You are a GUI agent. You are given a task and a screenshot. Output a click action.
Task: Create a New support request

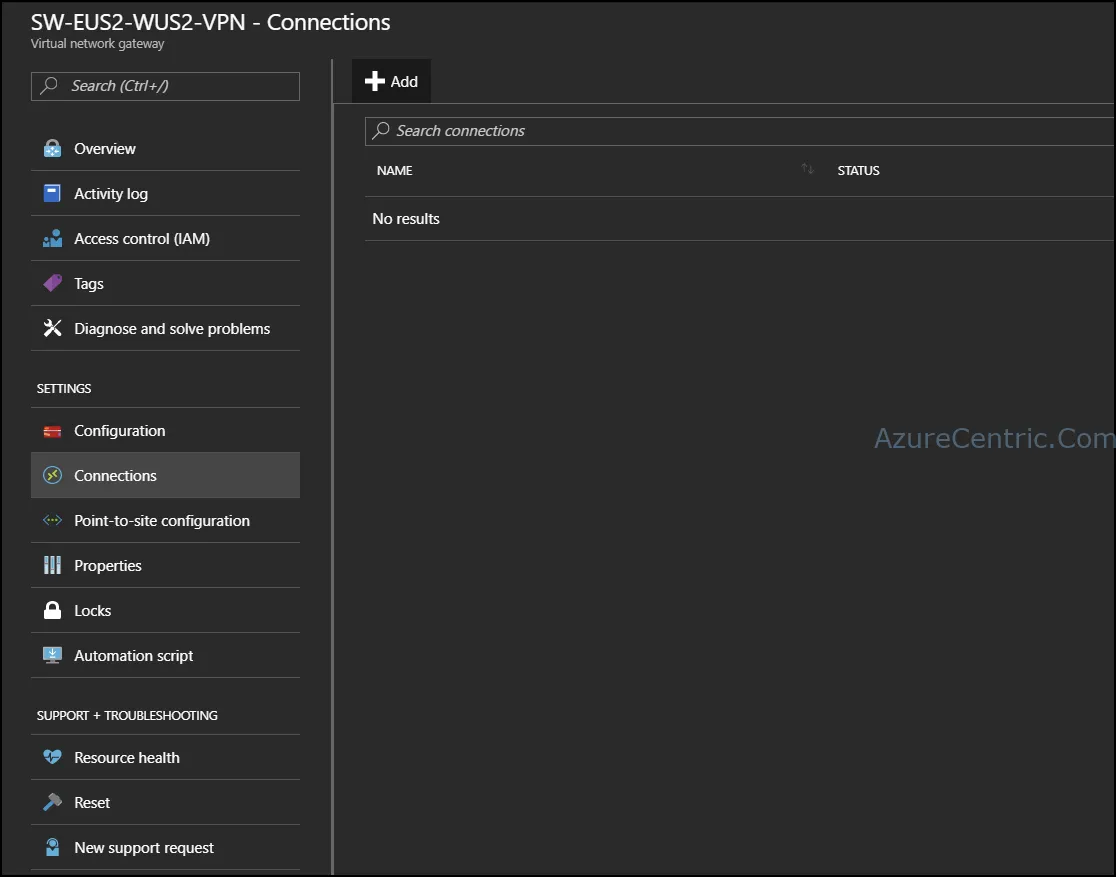[165, 847]
